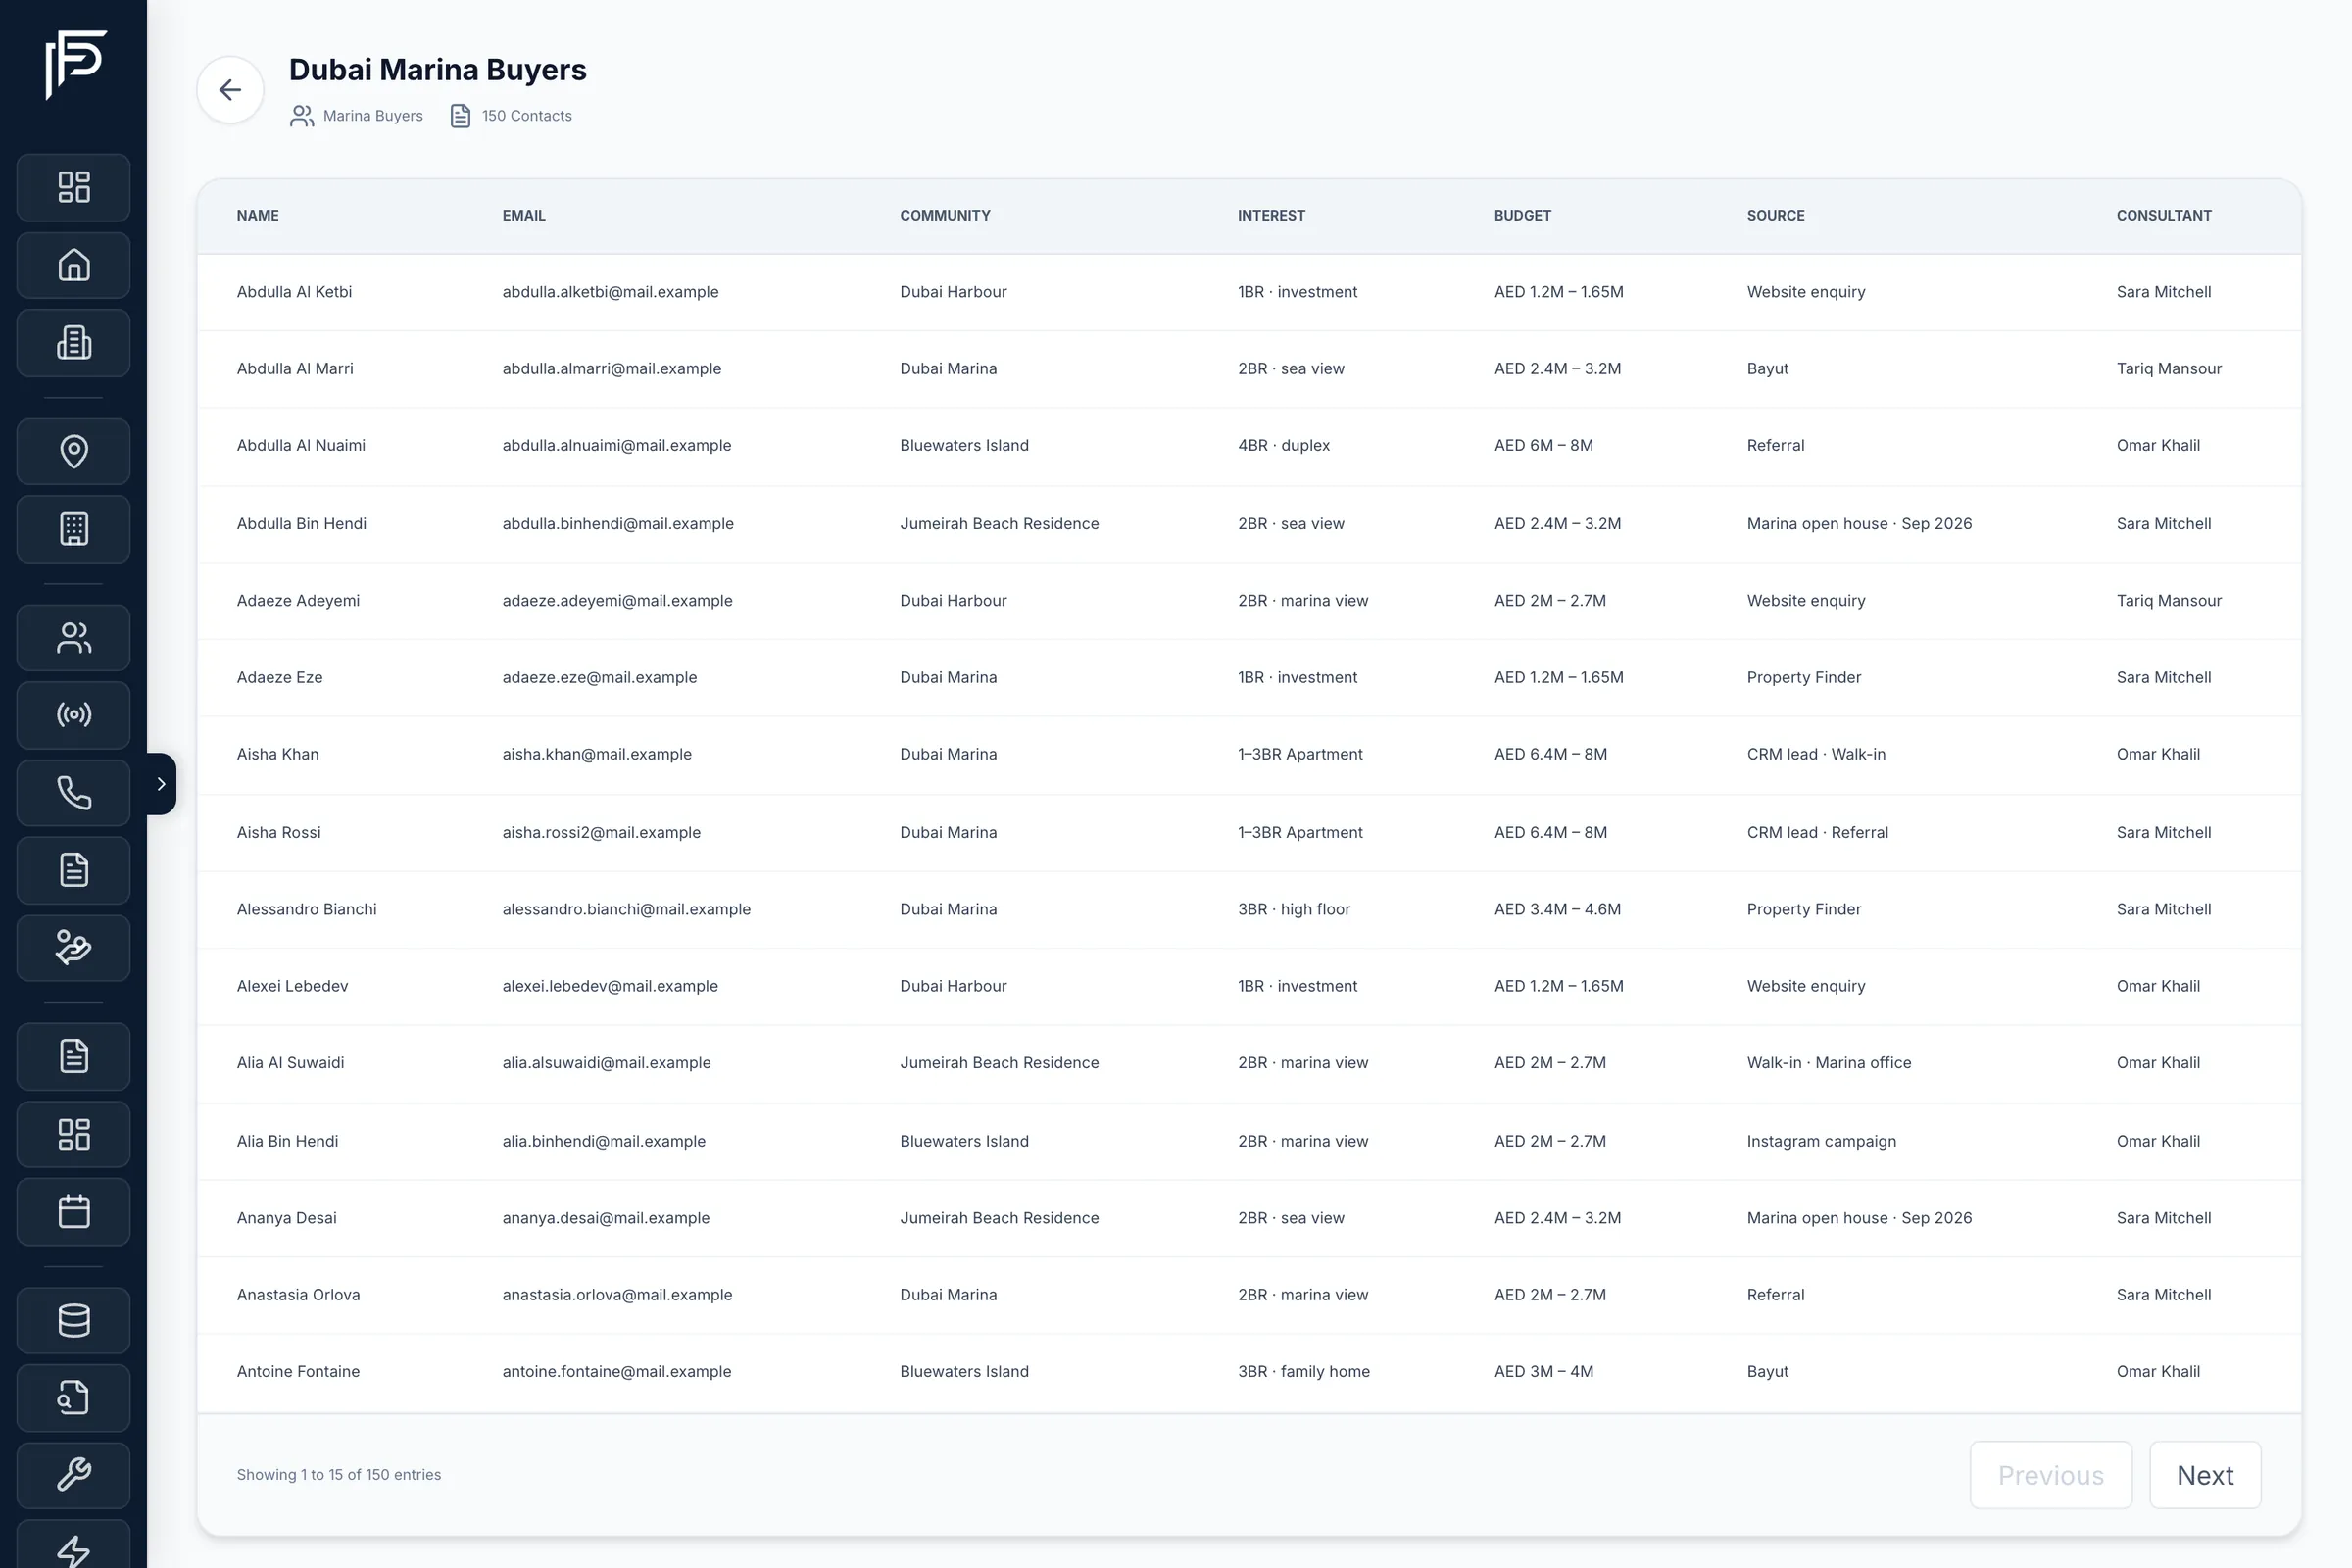Click the 3BR · high floor cell
The width and height of the screenshot is (2352, 1568).
[x=1294, y=909]
